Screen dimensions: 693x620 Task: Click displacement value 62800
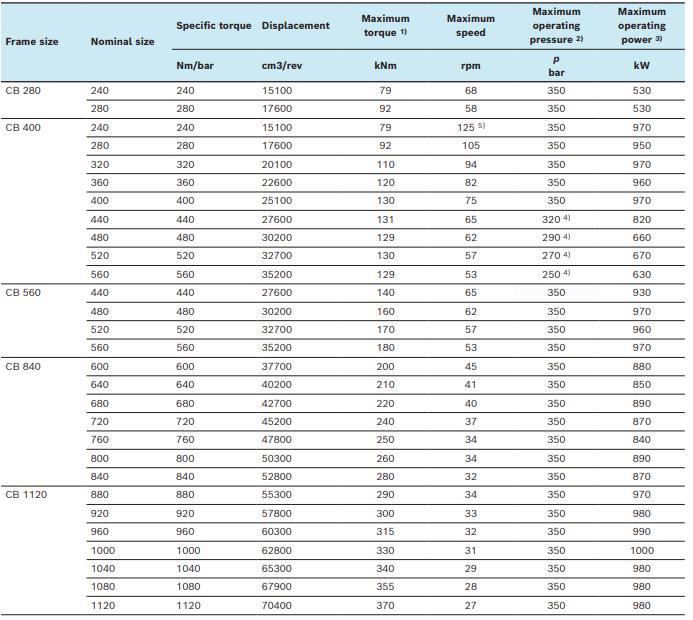click(x=277, y=550)
